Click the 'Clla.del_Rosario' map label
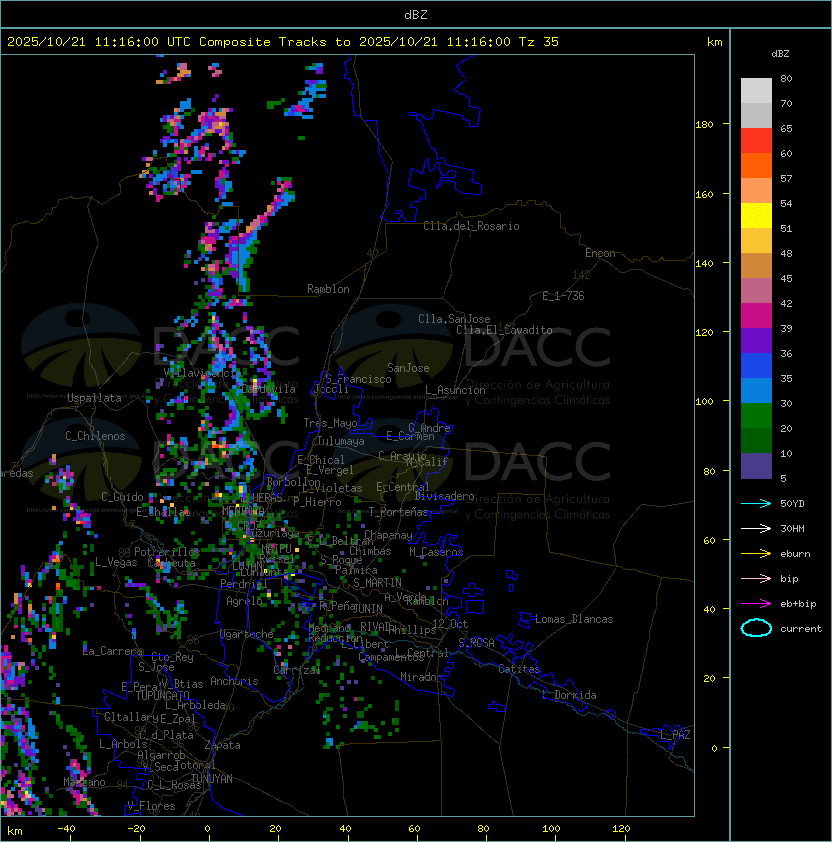Viewport: 832px width, 842px height. coord(471,226)
